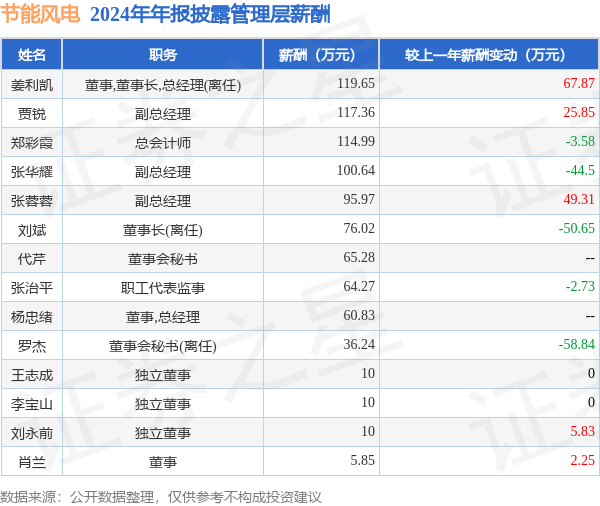The width and height of the screenshot is (600, 506).
Task: Click change value 25.85
Action: click(579, 113)
